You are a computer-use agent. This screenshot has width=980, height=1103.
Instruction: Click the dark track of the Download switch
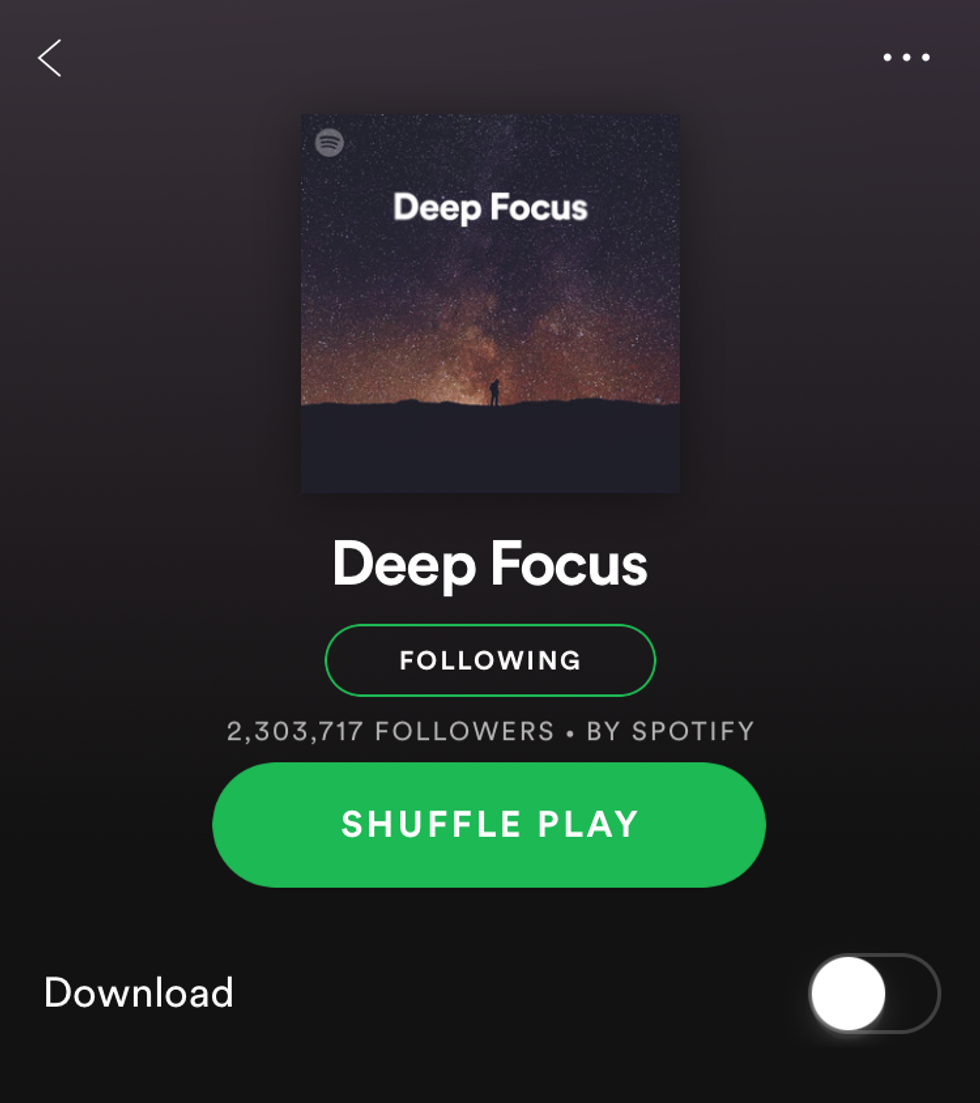click(912, 993)
